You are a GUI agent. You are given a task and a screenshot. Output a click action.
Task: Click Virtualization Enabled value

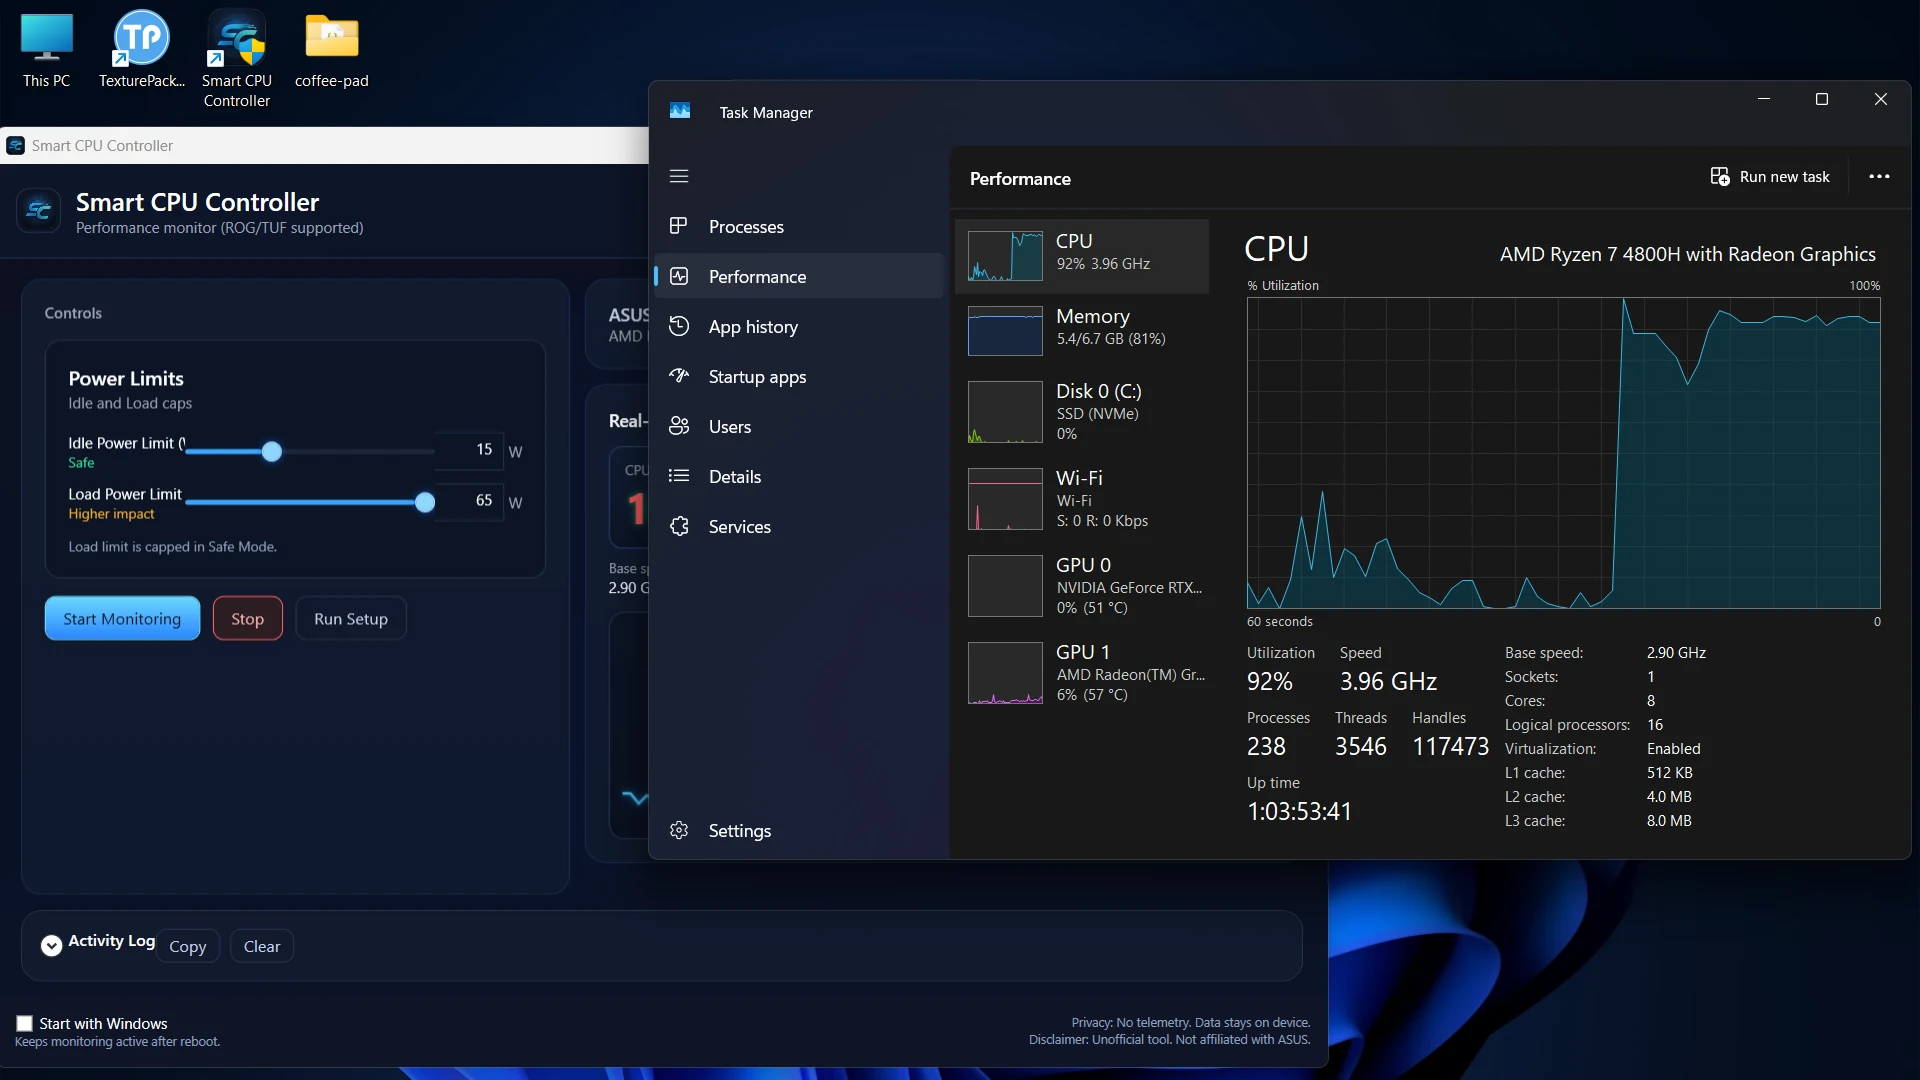tap(1673, 749)
